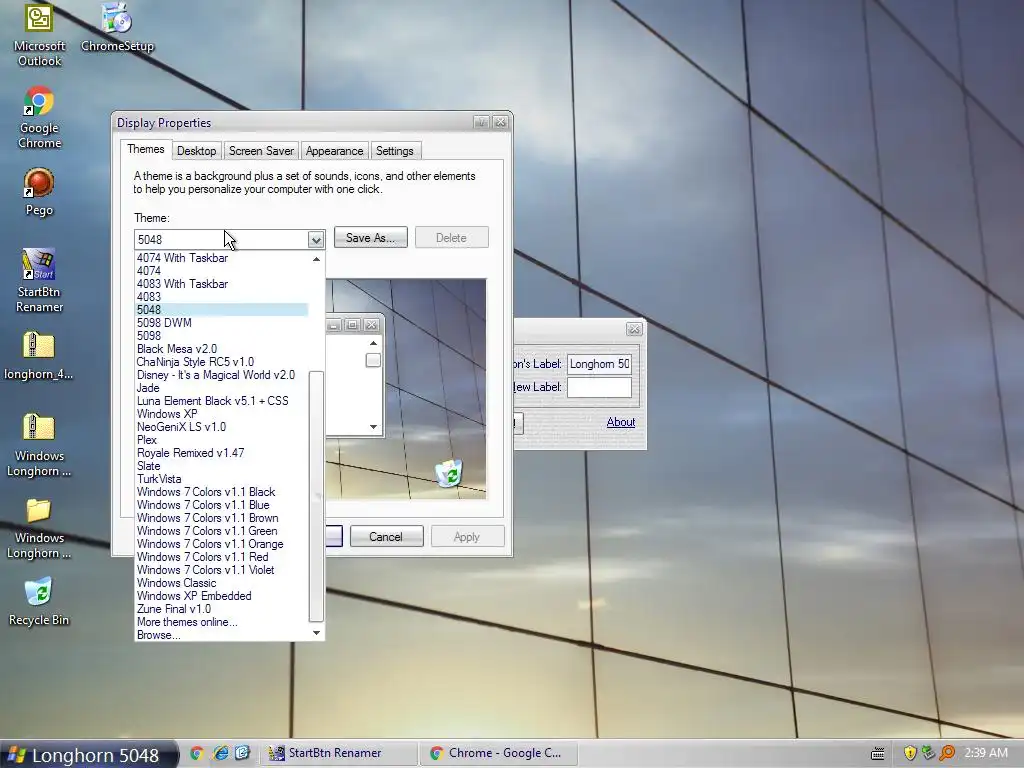
Task: Choose theme 'Plex'
Action: pos(221,440)
